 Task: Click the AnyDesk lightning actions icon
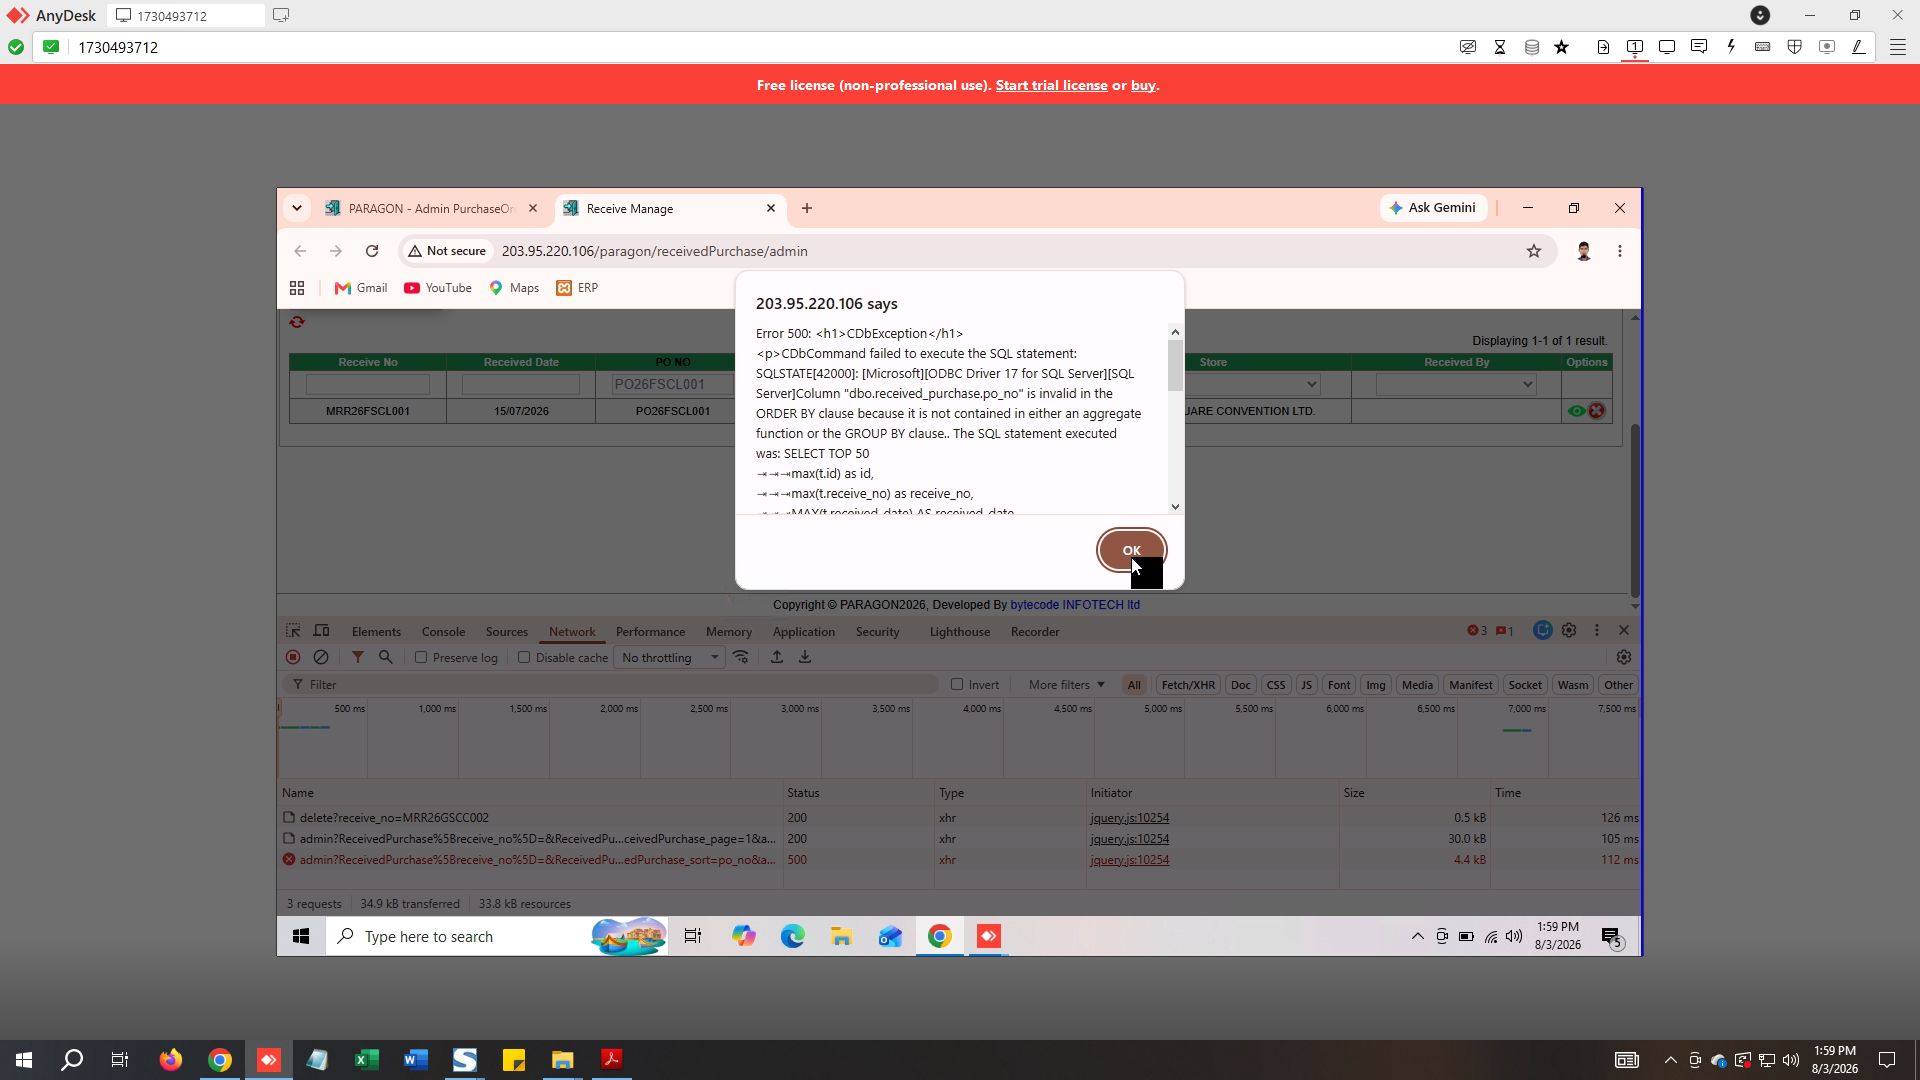click(1731, 47)
